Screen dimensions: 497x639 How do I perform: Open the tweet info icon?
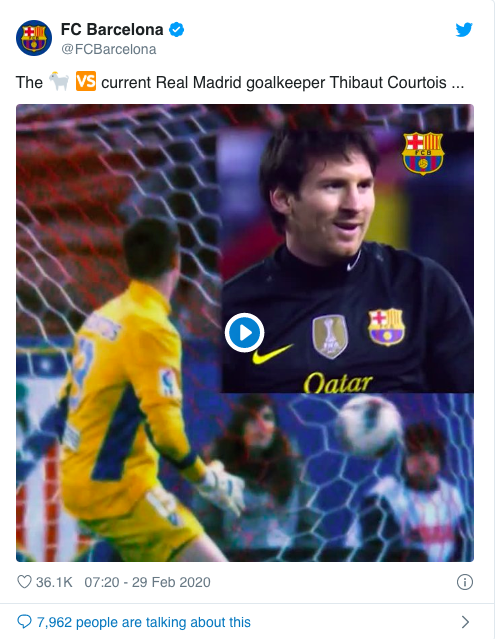click(465, 582)
